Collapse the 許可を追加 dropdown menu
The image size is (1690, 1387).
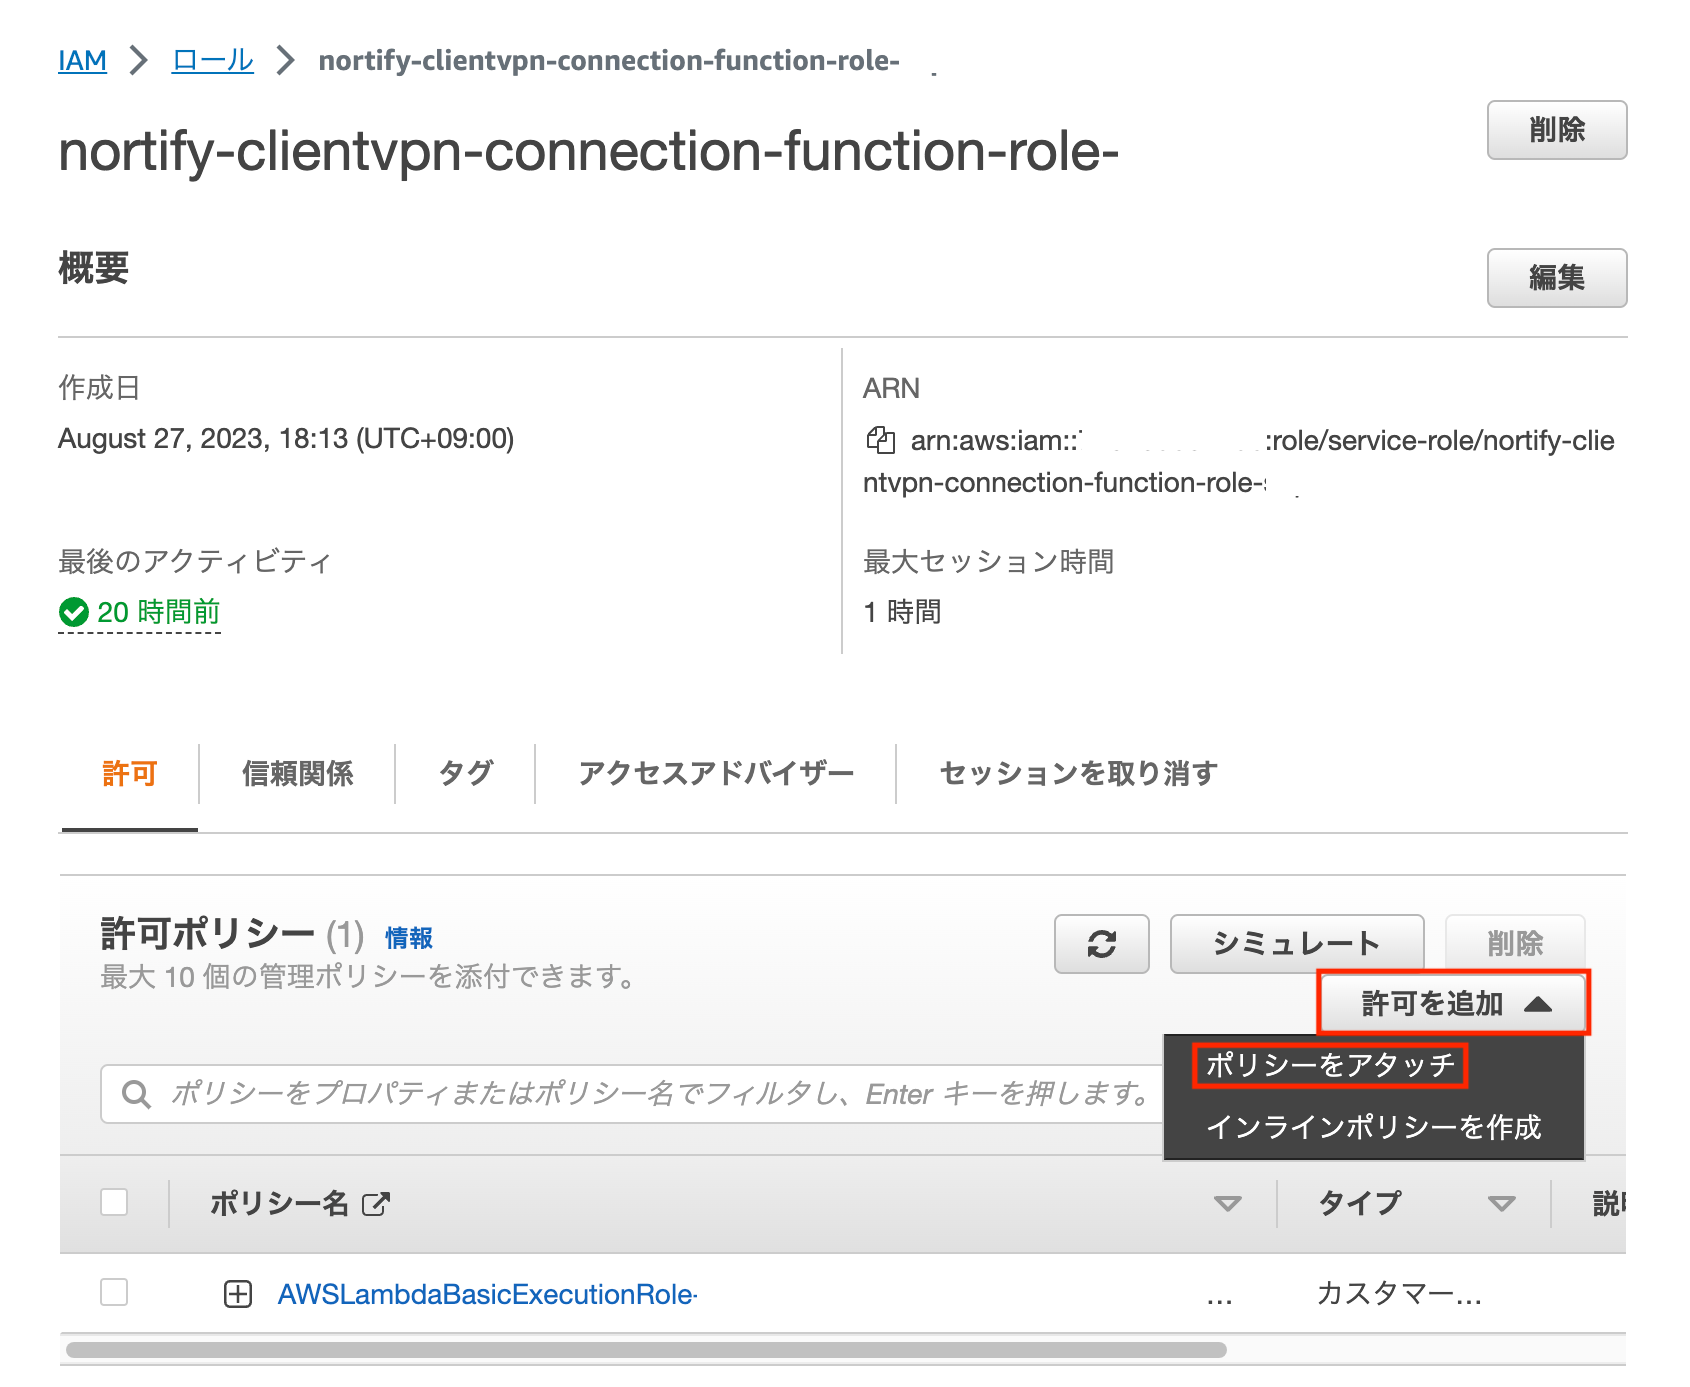(x=1453, y=1003)
